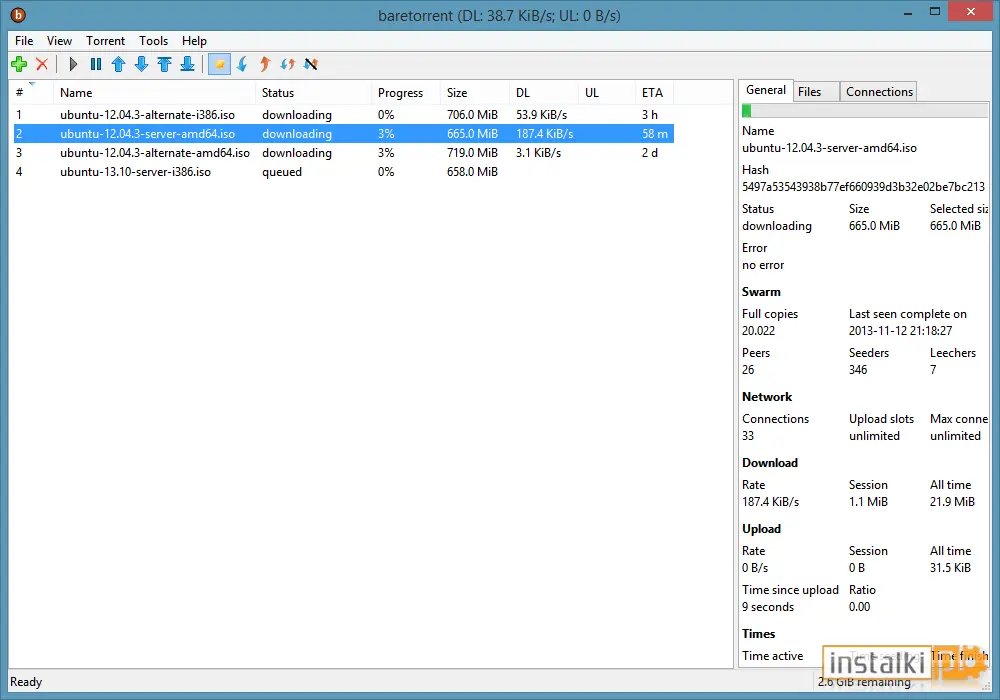
Task: Toggle the highlighted yellow filter button
Action: click(x=219, y=64)
